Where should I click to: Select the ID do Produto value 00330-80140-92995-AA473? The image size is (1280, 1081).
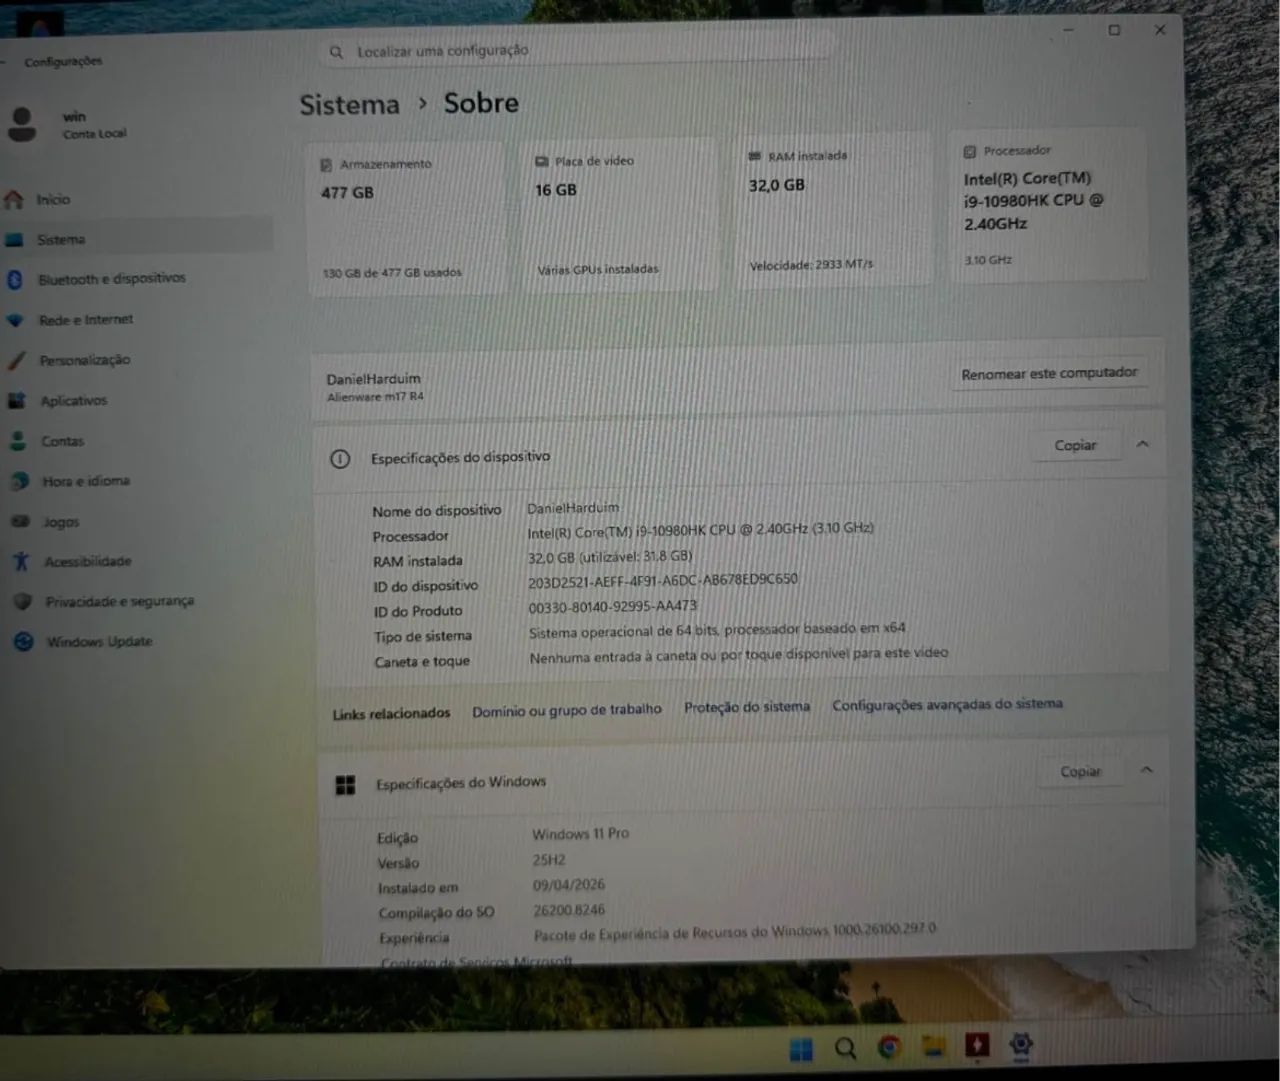click(612, 606)
